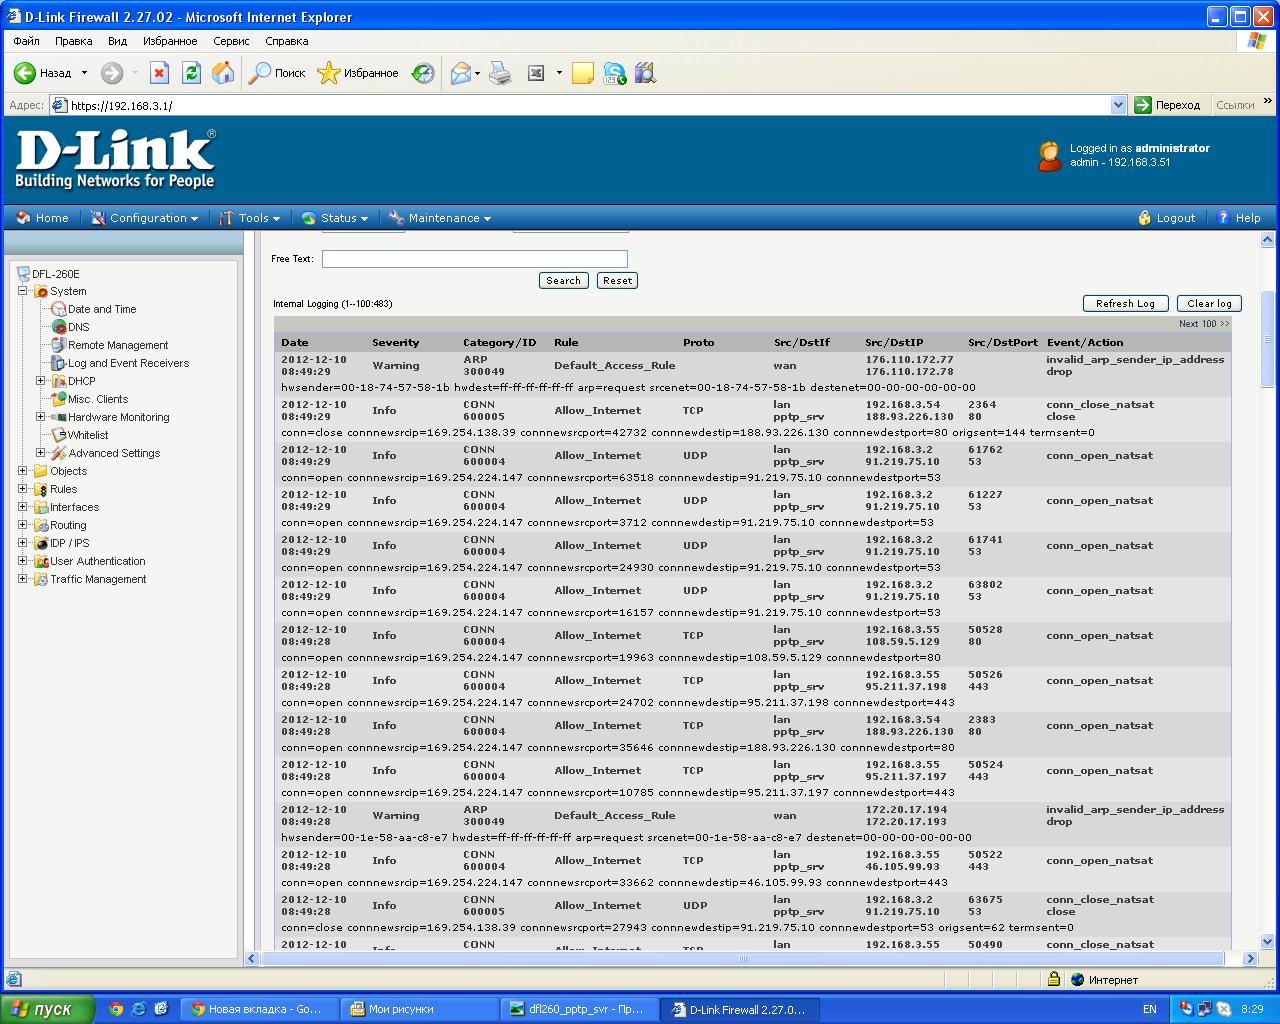Click the IE Back arrow icon

click(24, 73)
